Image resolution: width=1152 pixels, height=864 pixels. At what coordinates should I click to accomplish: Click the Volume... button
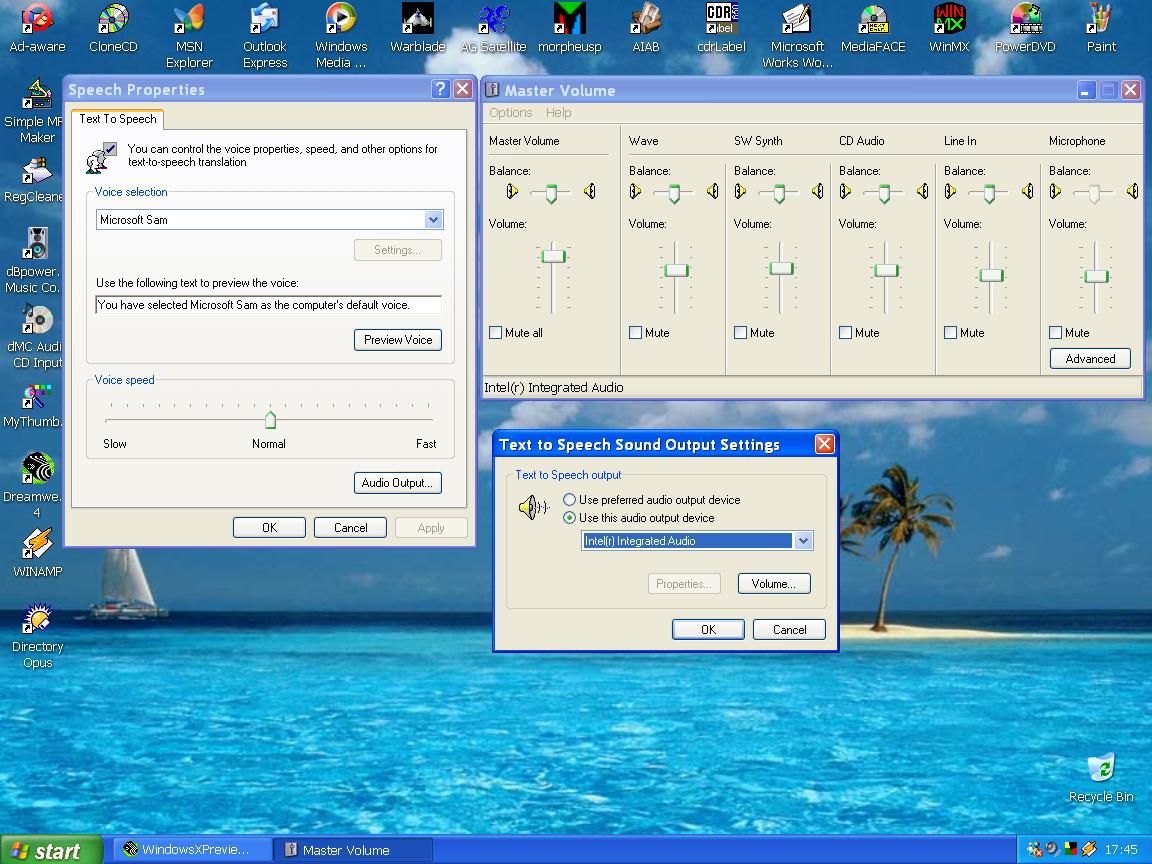(773, 584)
